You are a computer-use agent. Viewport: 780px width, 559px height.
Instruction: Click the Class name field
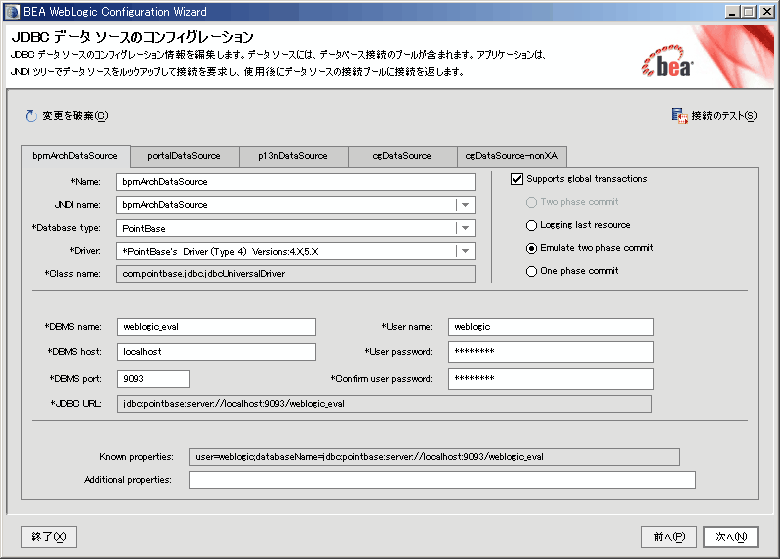295,274
